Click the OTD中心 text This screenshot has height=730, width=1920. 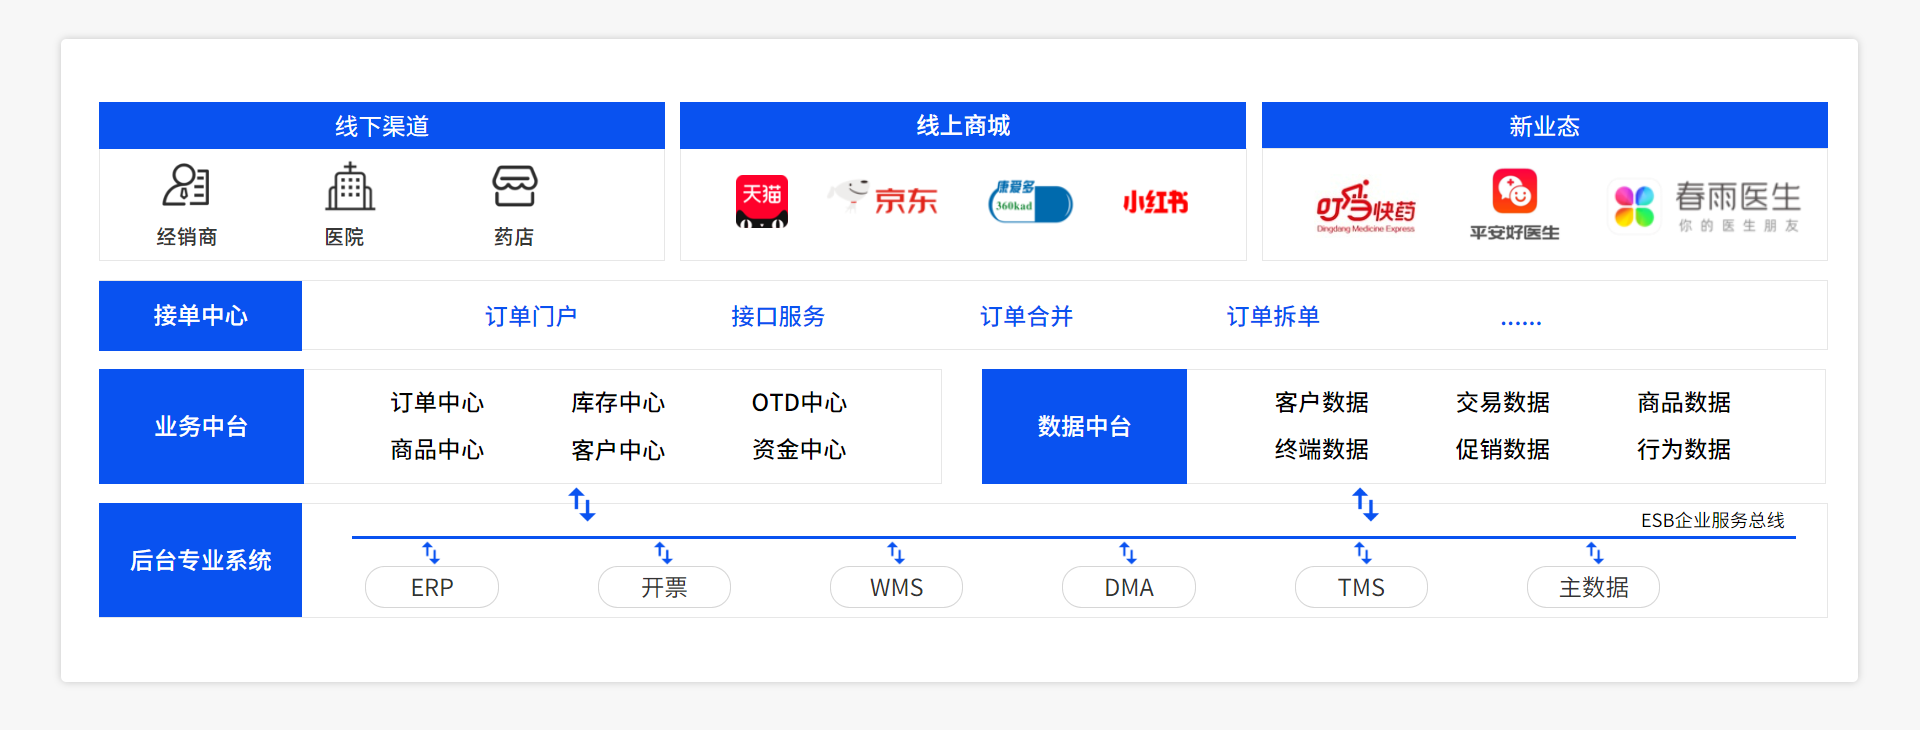799,403
